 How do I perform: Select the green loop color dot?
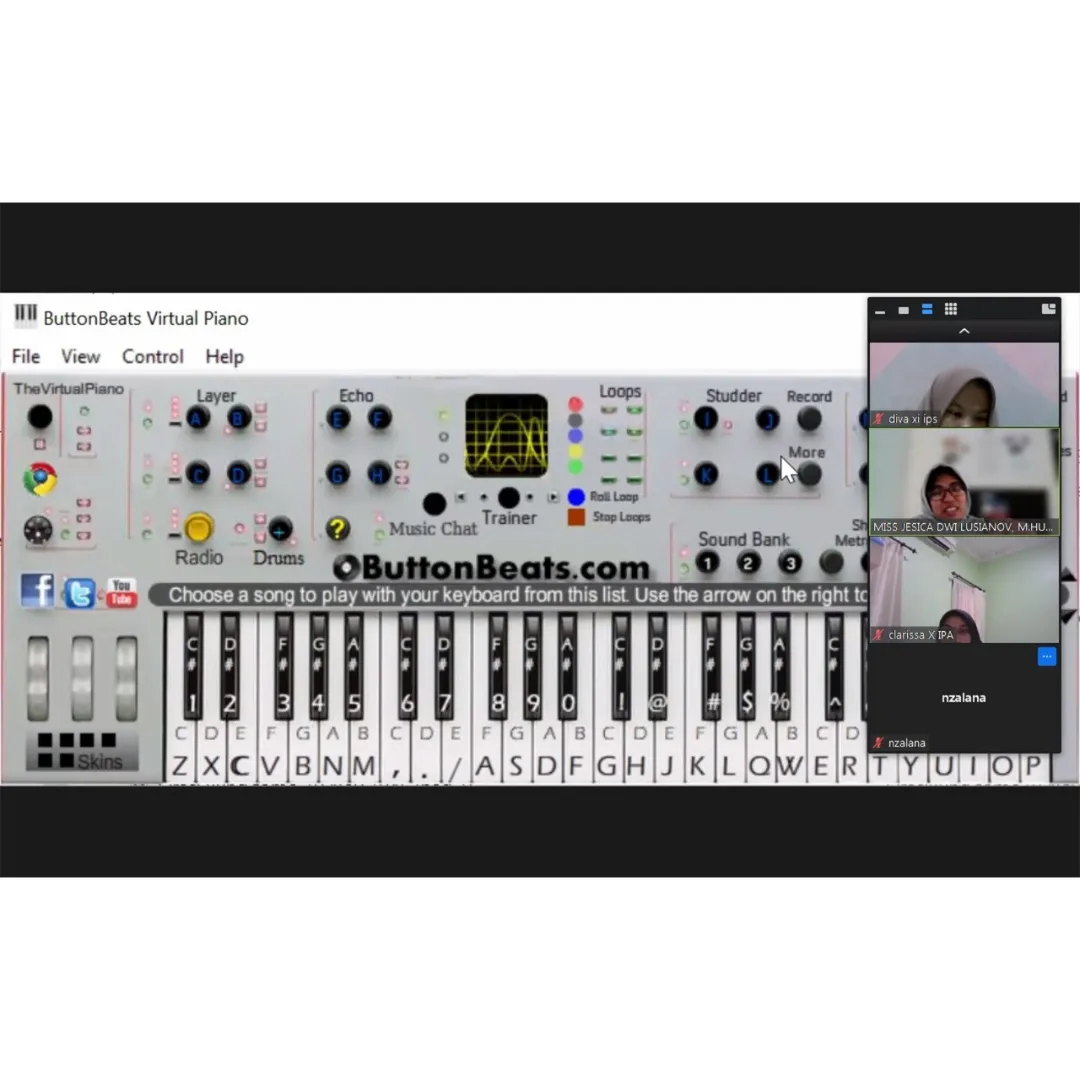[x=576, y=468]
